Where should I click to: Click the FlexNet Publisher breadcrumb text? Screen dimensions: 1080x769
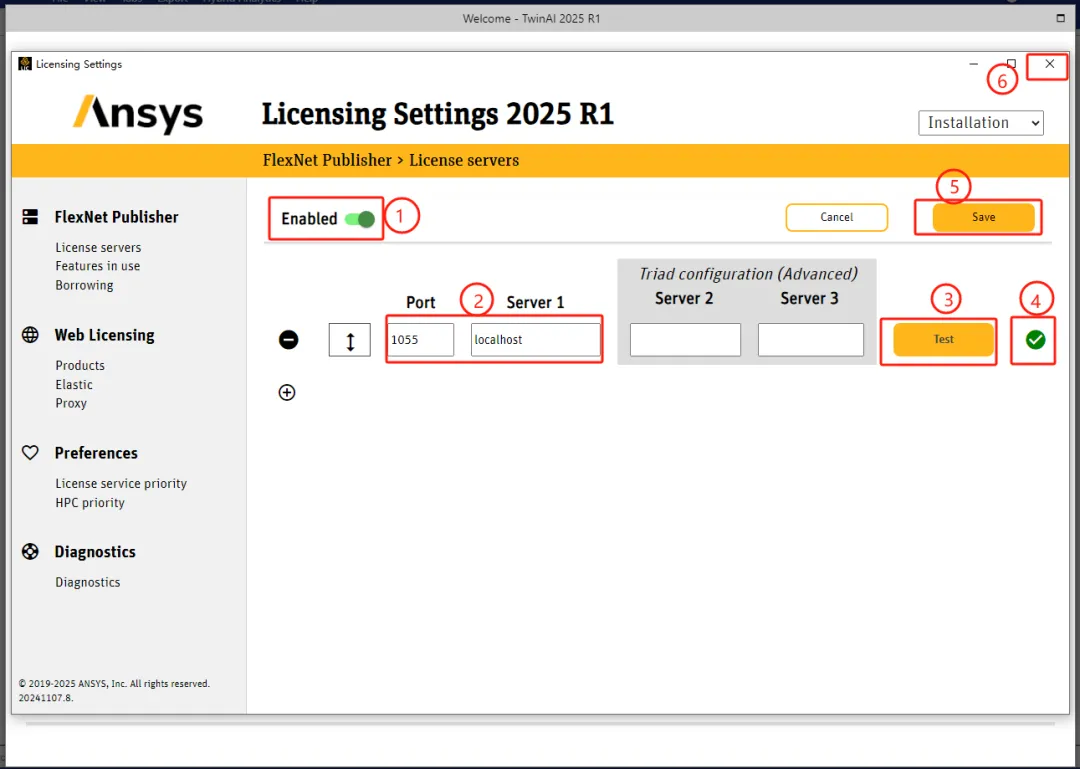(x=327, y=161)
